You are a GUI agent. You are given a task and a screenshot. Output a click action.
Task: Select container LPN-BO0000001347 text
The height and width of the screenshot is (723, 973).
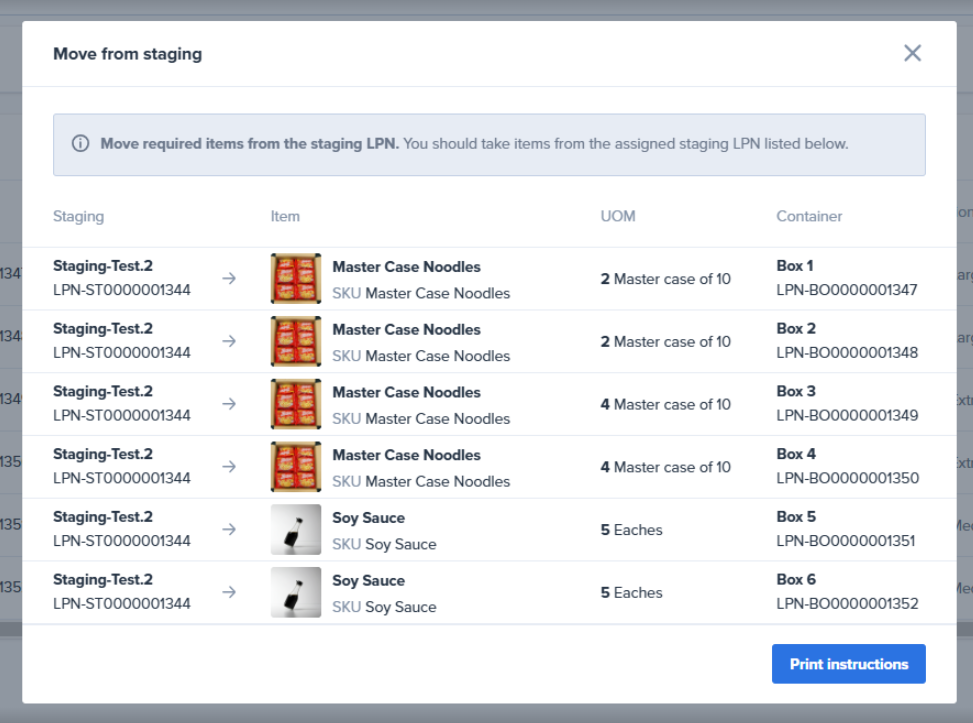click(847, 291)
